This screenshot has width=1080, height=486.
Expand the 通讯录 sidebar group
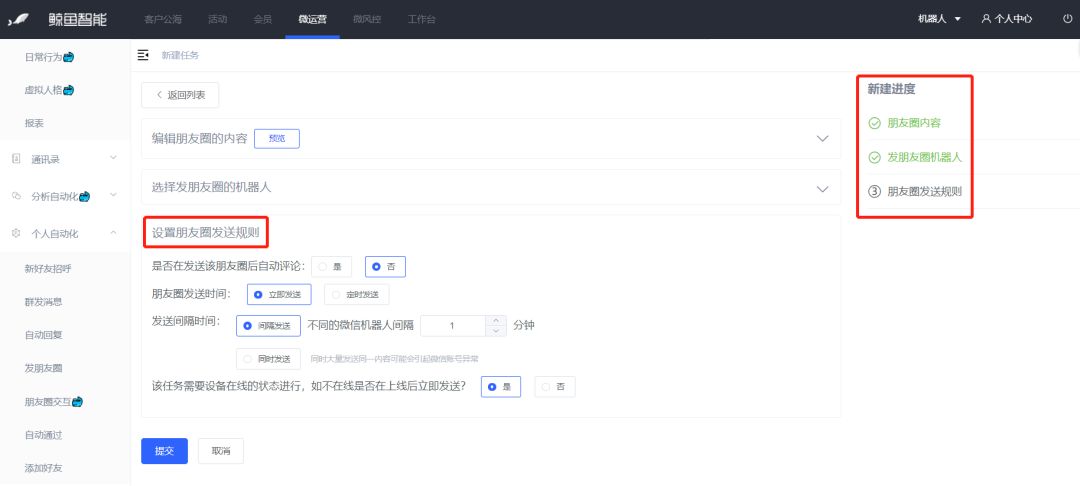(114, 158)
